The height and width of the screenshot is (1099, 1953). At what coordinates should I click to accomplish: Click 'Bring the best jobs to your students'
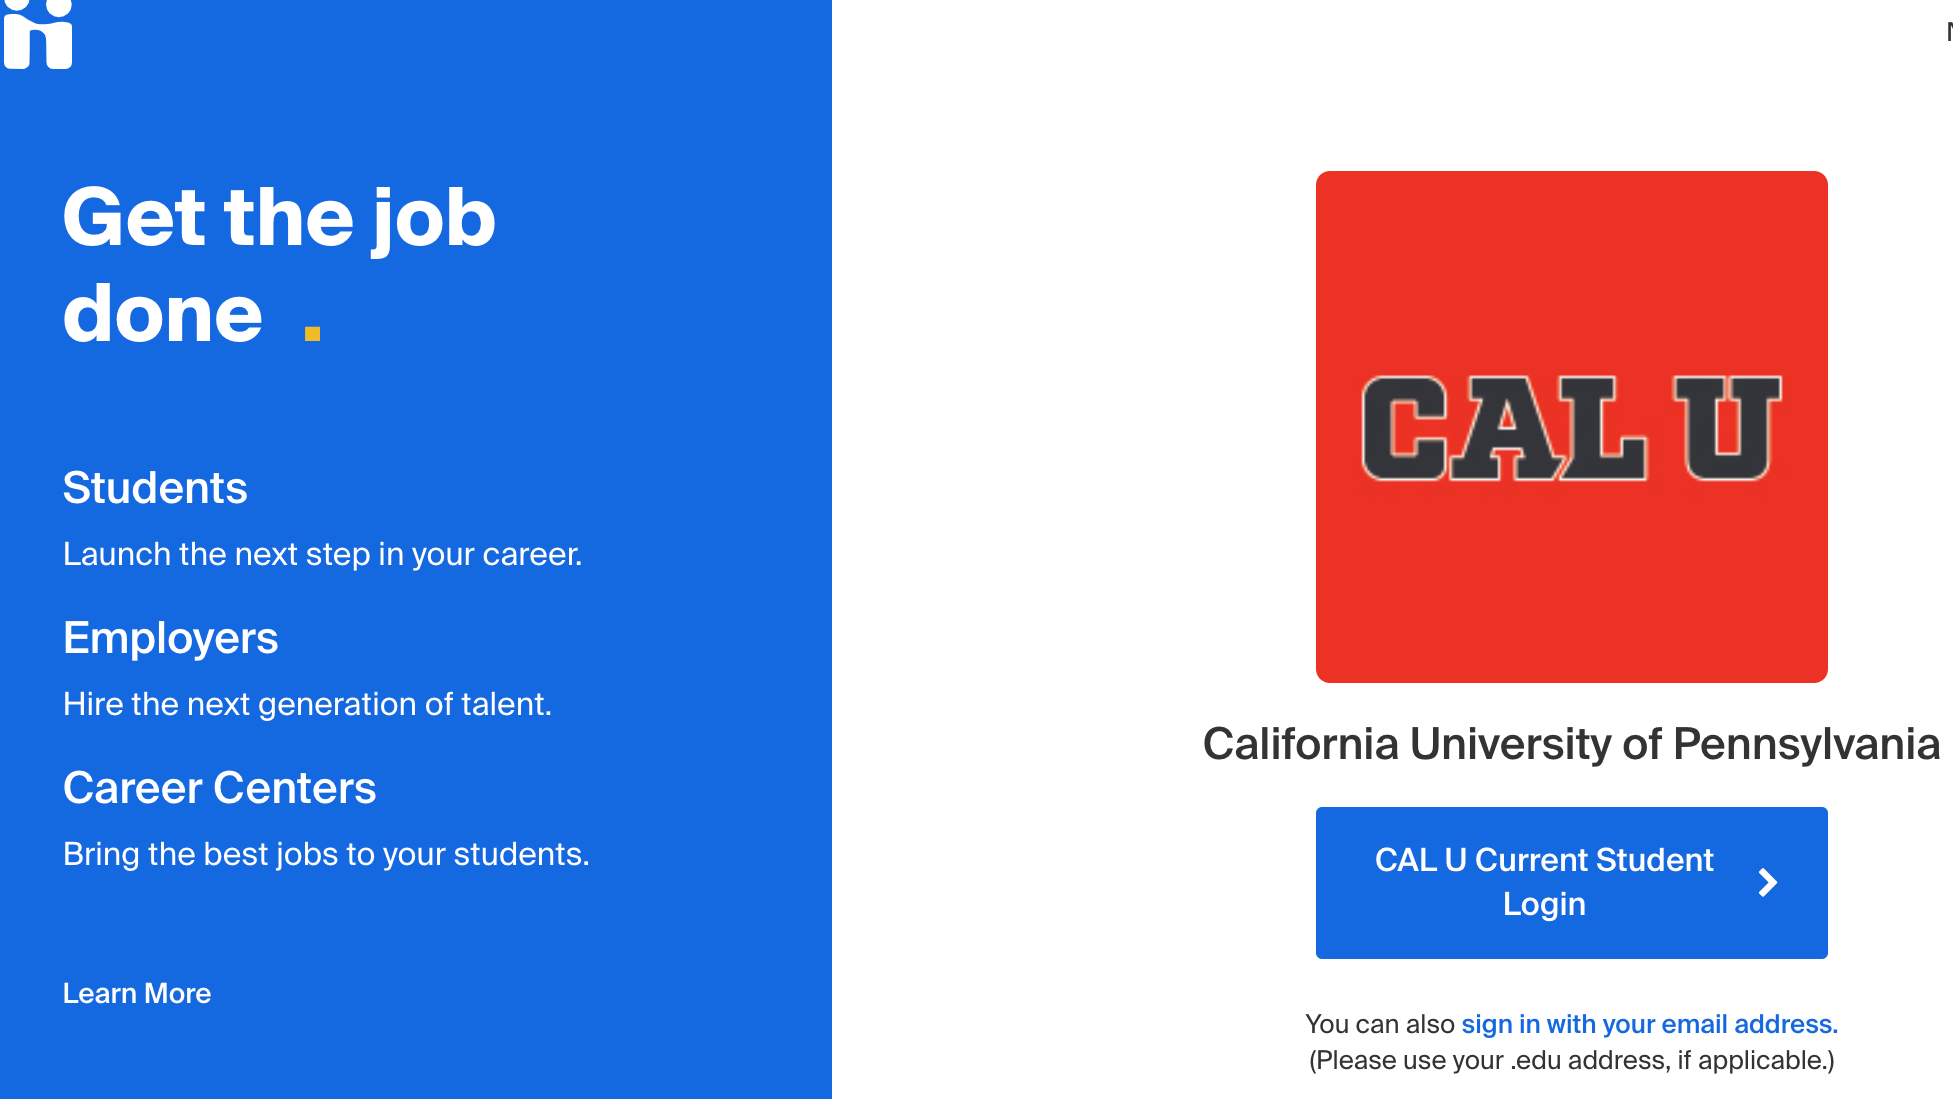tap(326, 854)
